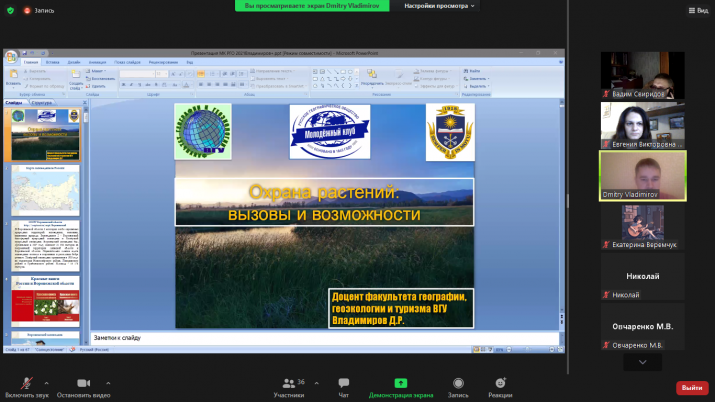715x402 pixels.
Task: Click the PowerPoint Office round button
Action: coord(11,57)
